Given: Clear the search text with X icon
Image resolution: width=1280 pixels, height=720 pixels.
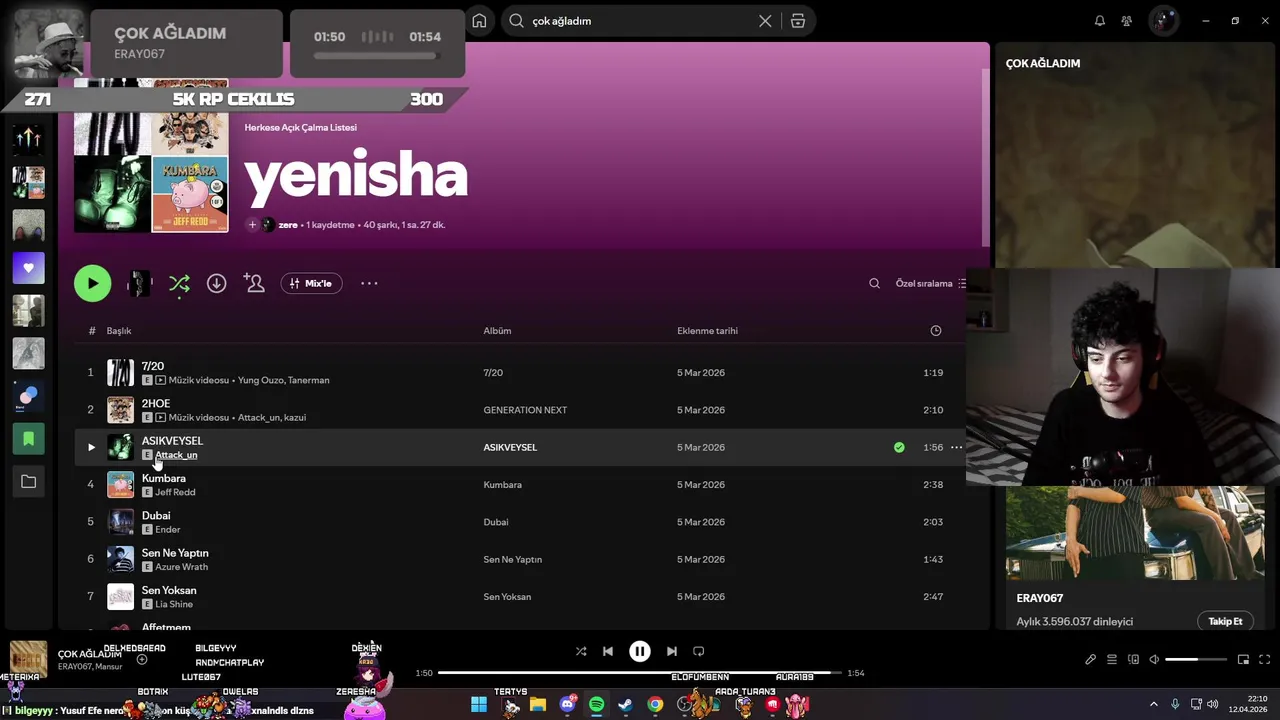Looking at the screenshot, I should pos(765,21).
